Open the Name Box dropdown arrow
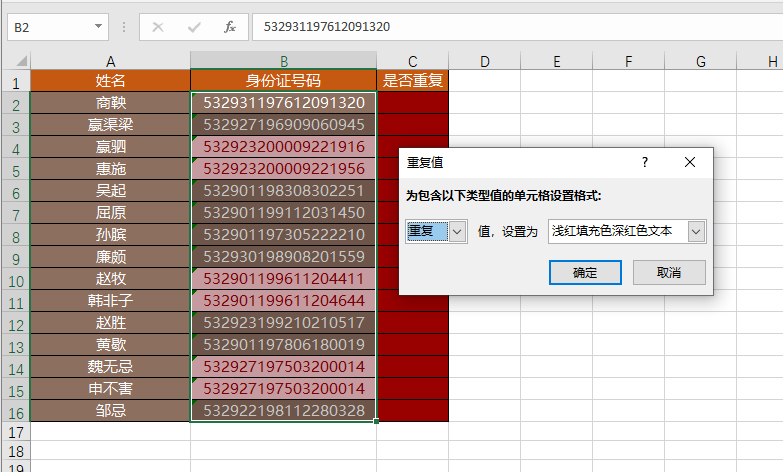Viewport: 783px width, 472px height. pos(98,26)
